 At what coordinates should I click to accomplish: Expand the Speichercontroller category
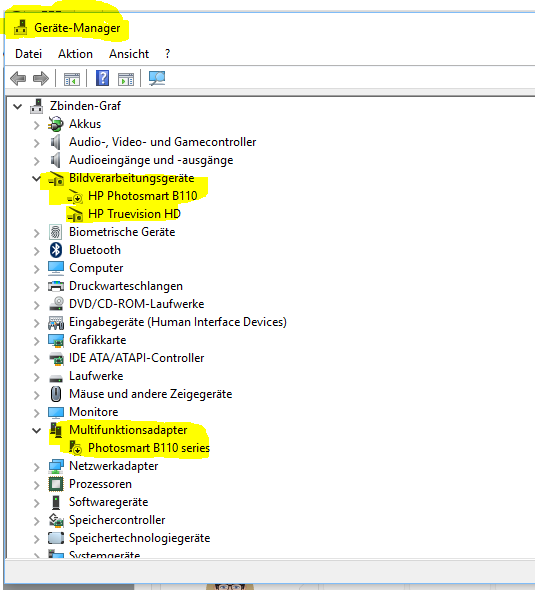tap(36, 521)
